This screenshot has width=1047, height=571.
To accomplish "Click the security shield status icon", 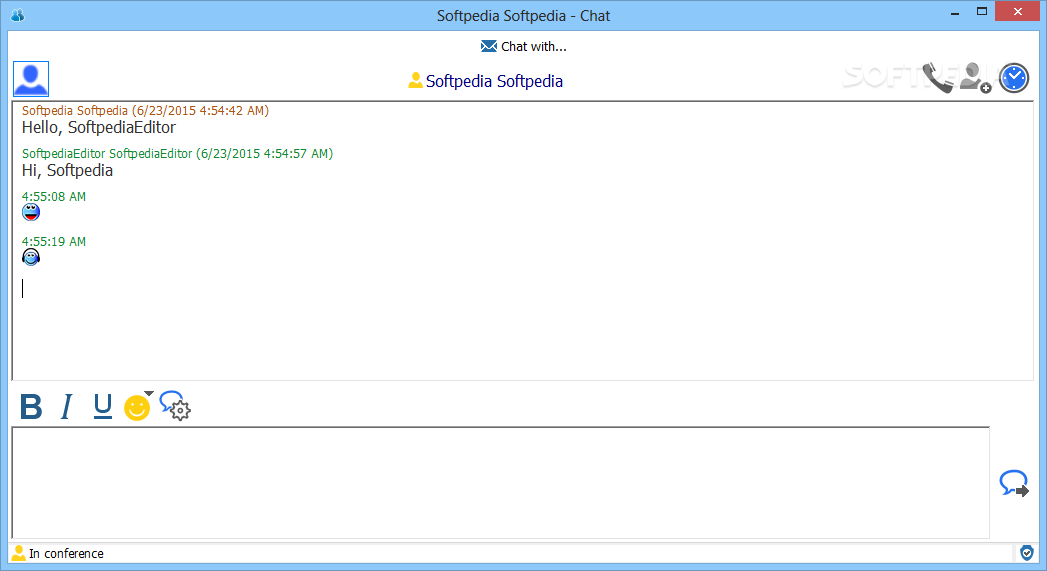I will 1026,553.
